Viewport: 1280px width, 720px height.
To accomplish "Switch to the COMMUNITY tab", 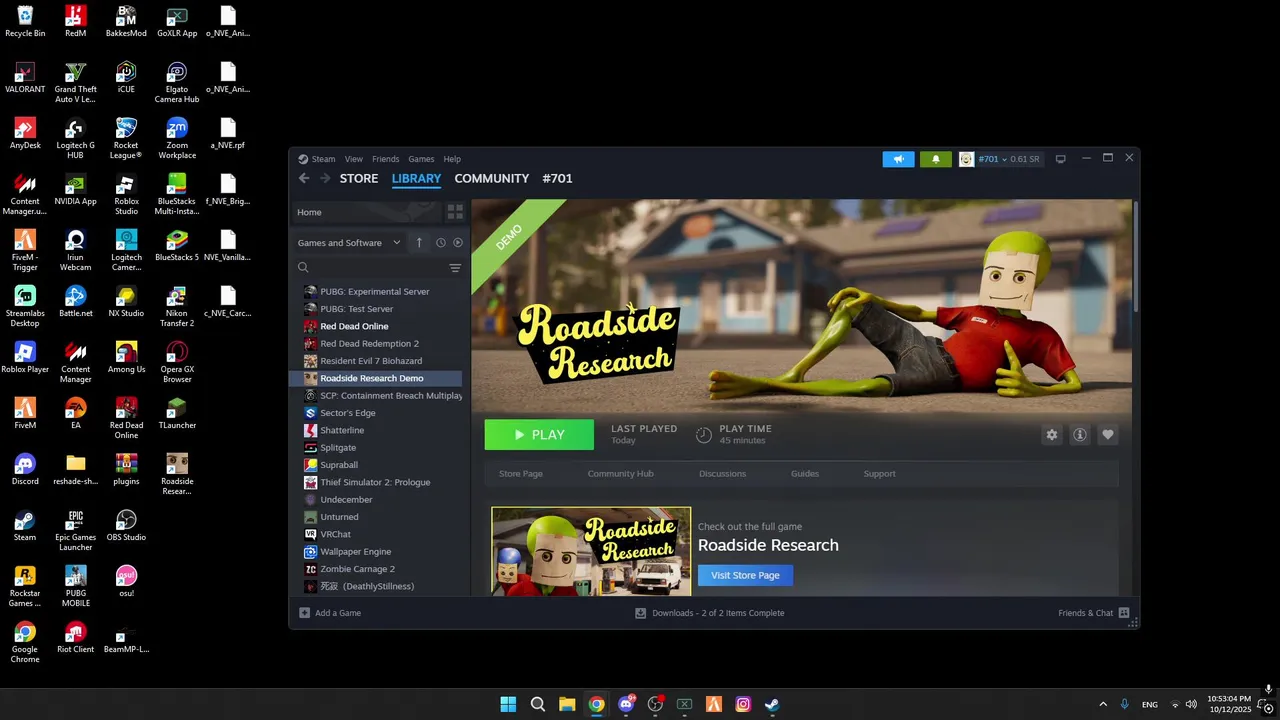I will pos(492,178).
